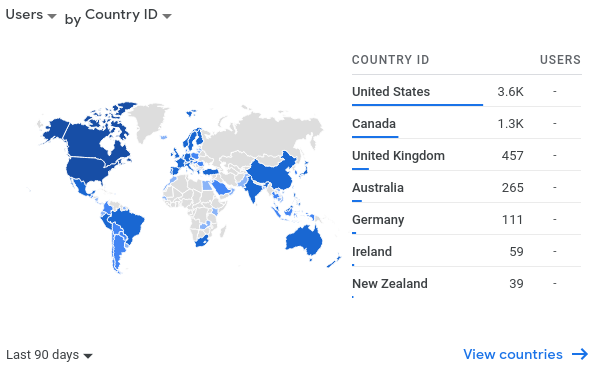Open the Users metric dropdown
This screenshot has height=367, width=591.
tap(31, 15)
